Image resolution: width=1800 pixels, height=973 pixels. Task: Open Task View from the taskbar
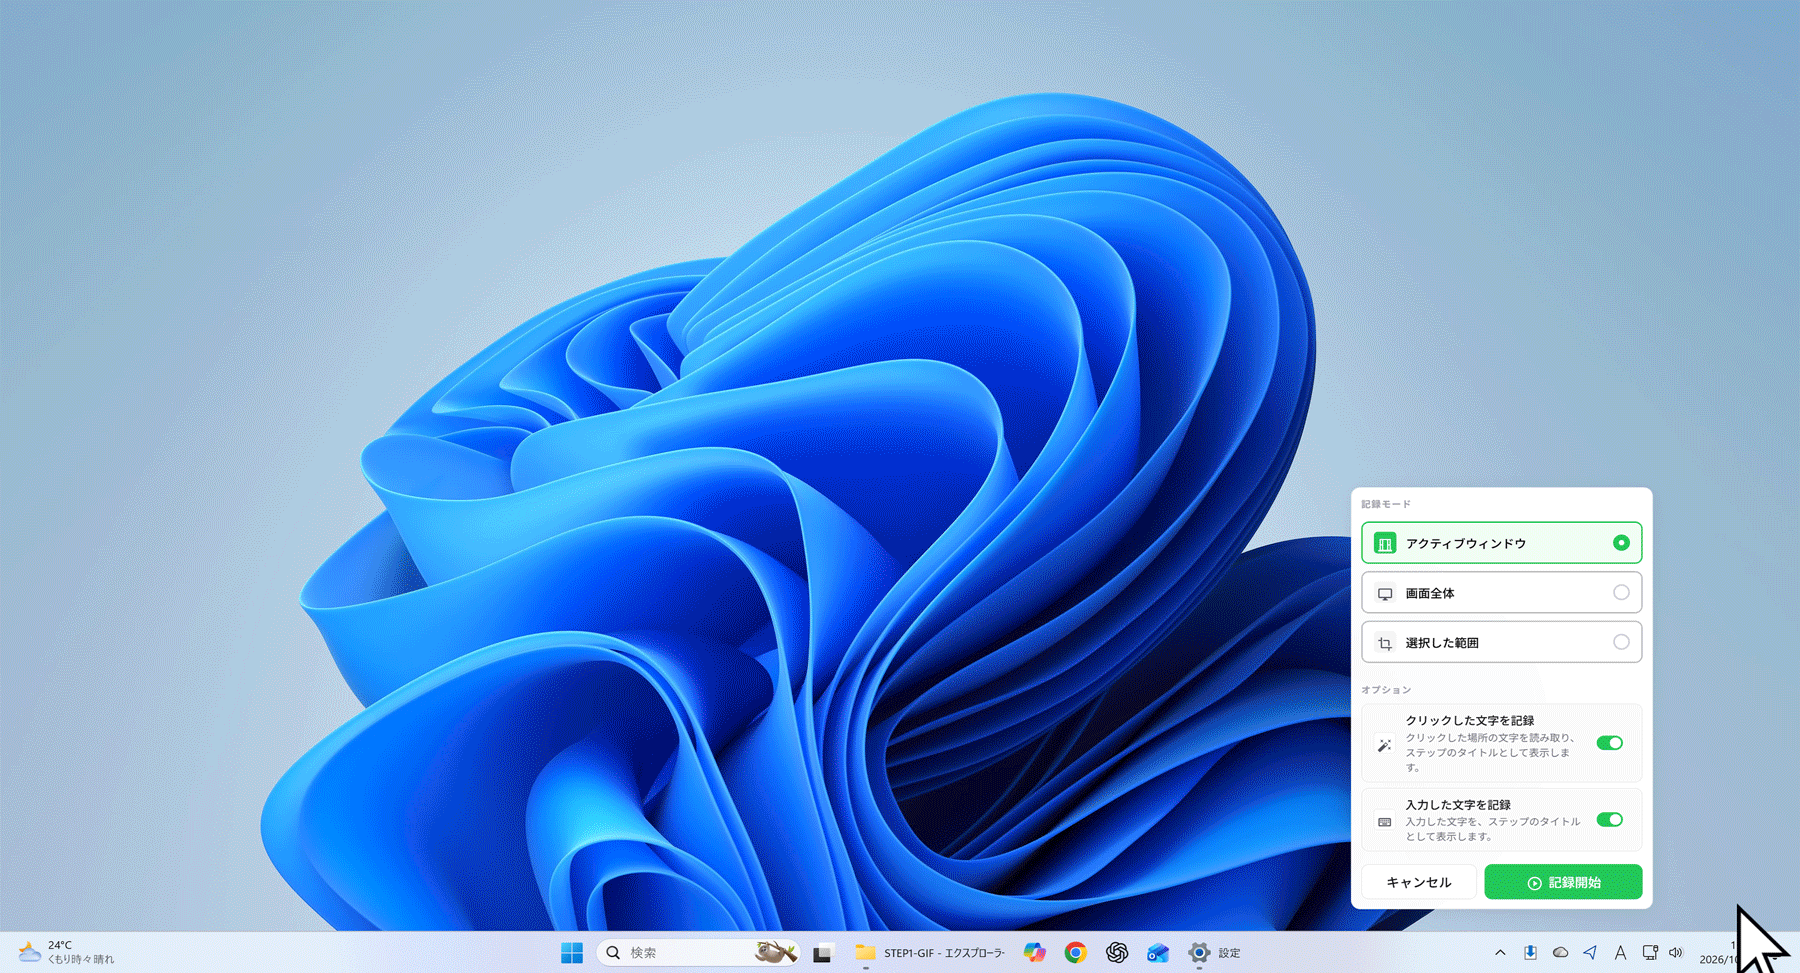click(823, 953)
